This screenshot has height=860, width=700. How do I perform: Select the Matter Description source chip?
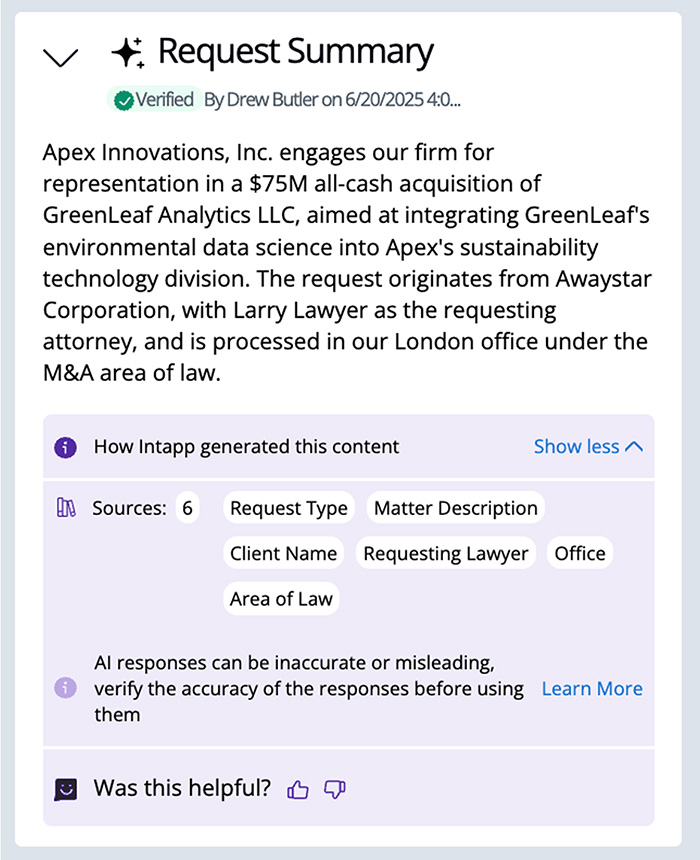455,508
